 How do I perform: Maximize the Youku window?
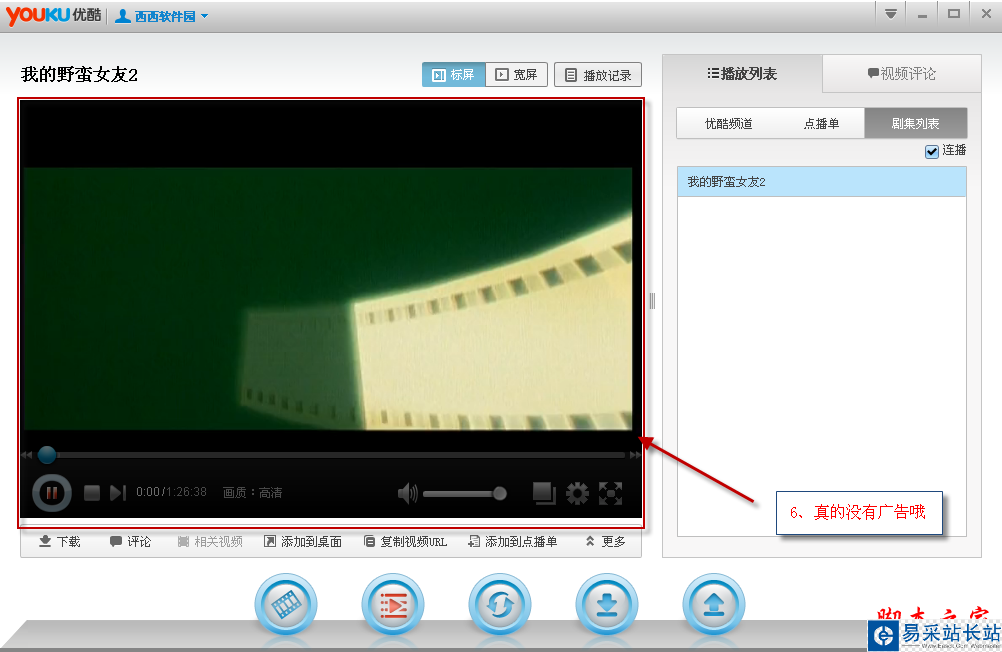[x=953, y=14]
